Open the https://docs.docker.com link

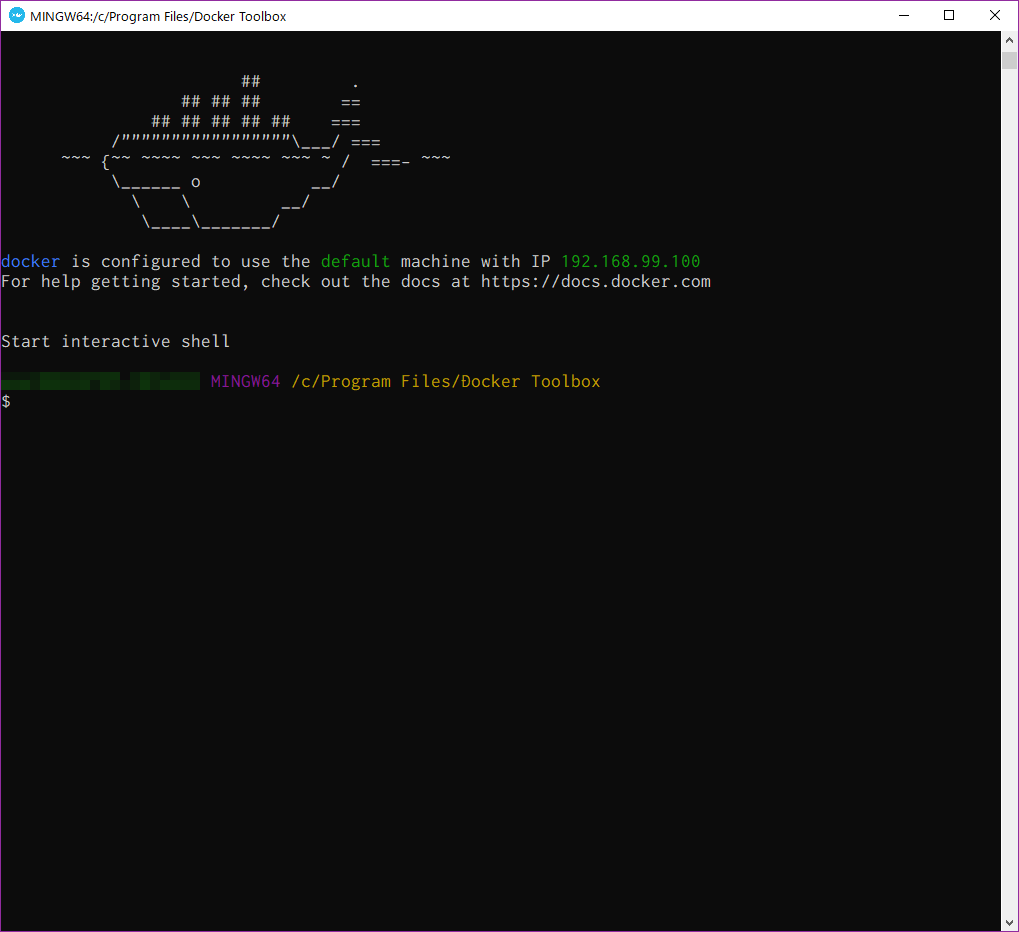pos(595,281)
